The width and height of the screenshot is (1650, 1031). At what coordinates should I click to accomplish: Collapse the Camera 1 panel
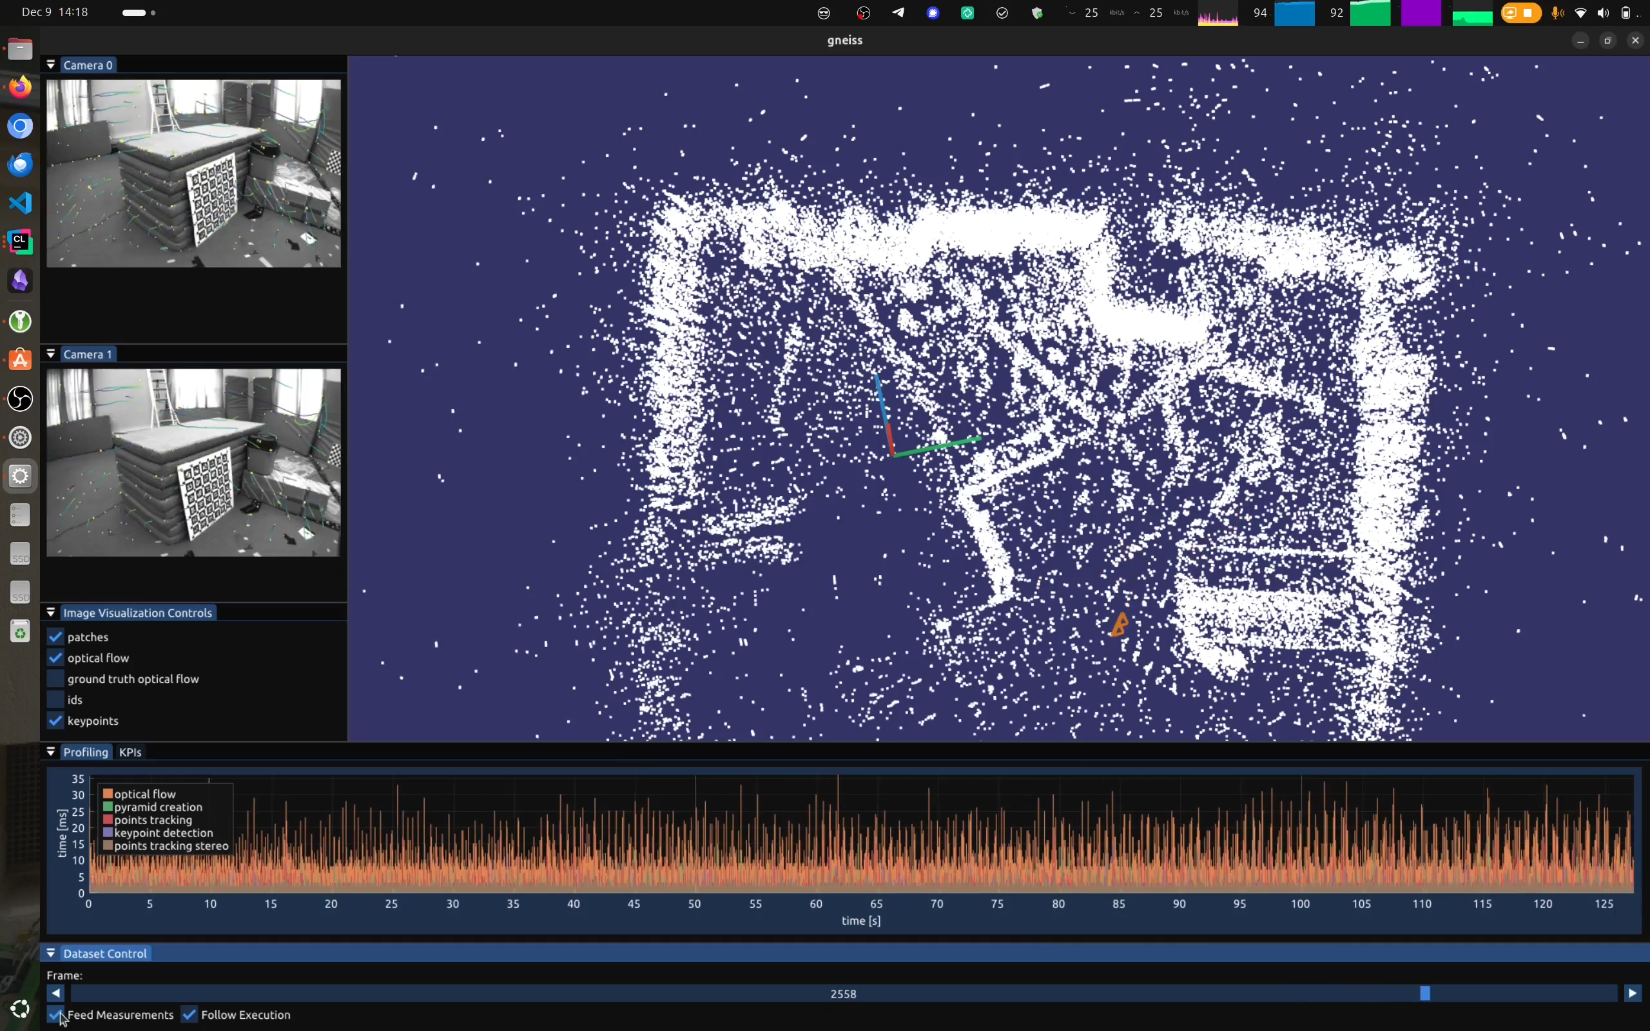click(51, 354)
